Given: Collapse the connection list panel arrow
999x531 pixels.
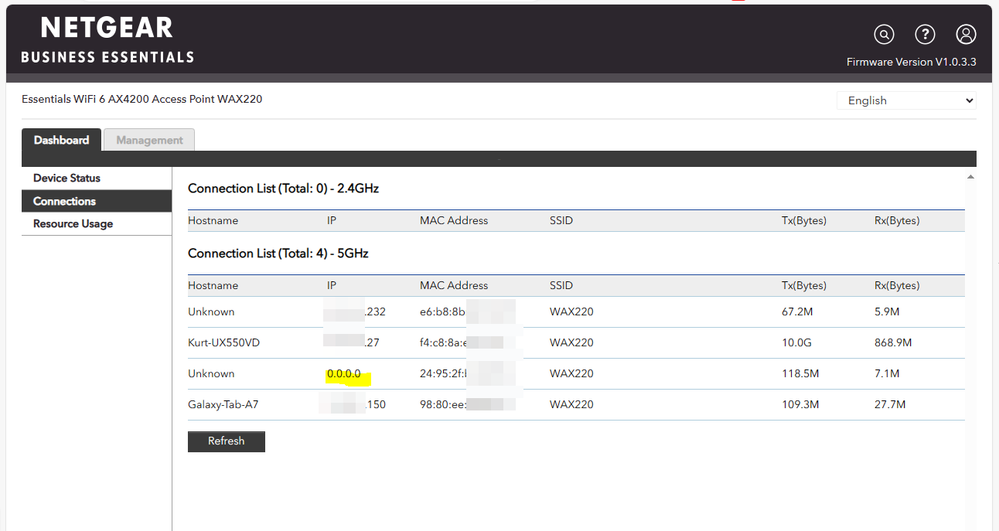Looking at the screenshot, I should [x=969, y=177].
